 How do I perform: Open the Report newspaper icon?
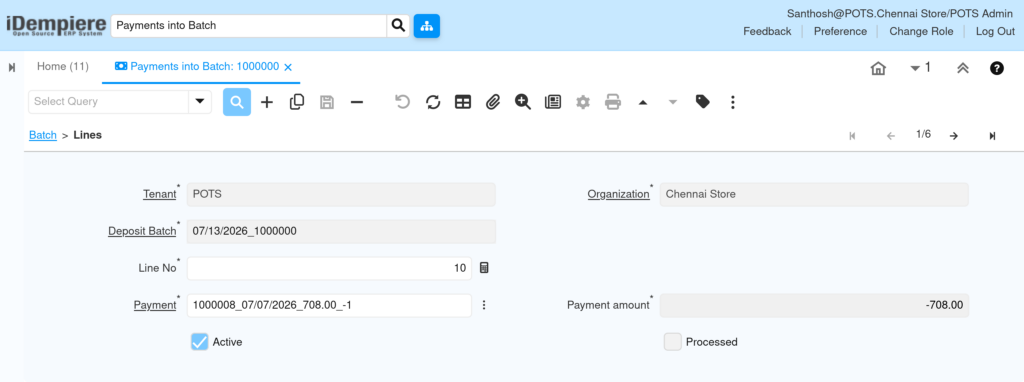click(x=553, y=102)
